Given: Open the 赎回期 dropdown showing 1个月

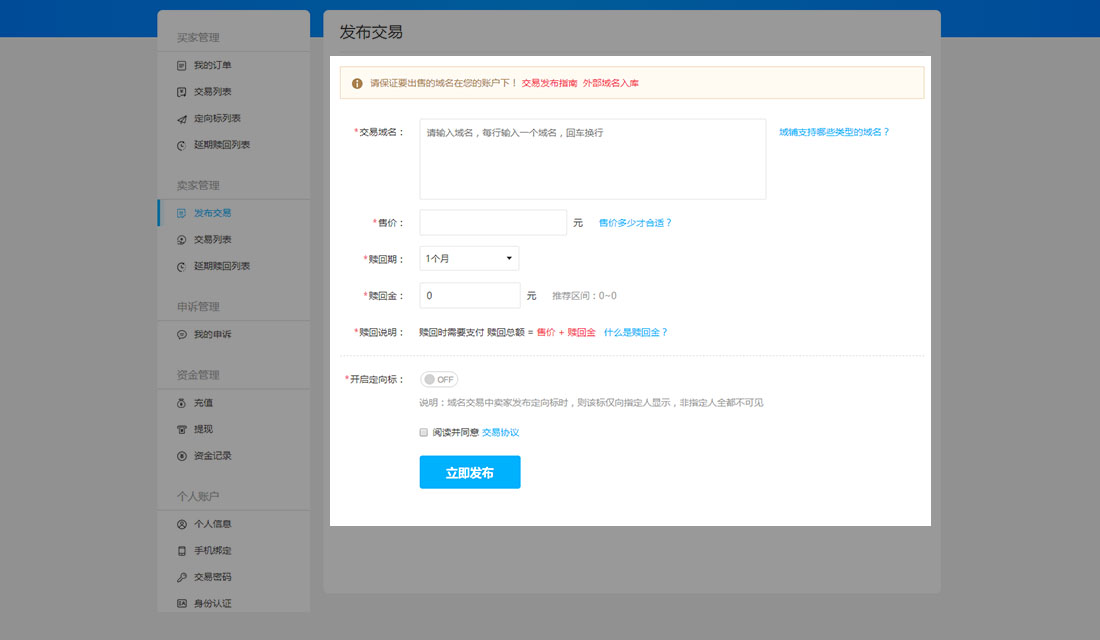Looking at the screenshot, I should click(x=469, y=259).
